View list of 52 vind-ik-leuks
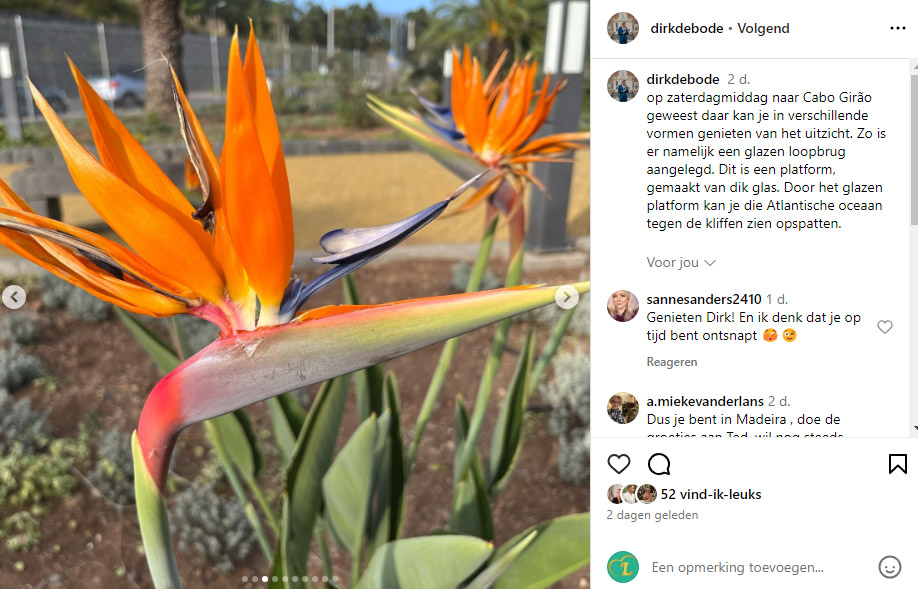Image resolution: width=918 pixels, height=589 pixels. pos(711,494)
